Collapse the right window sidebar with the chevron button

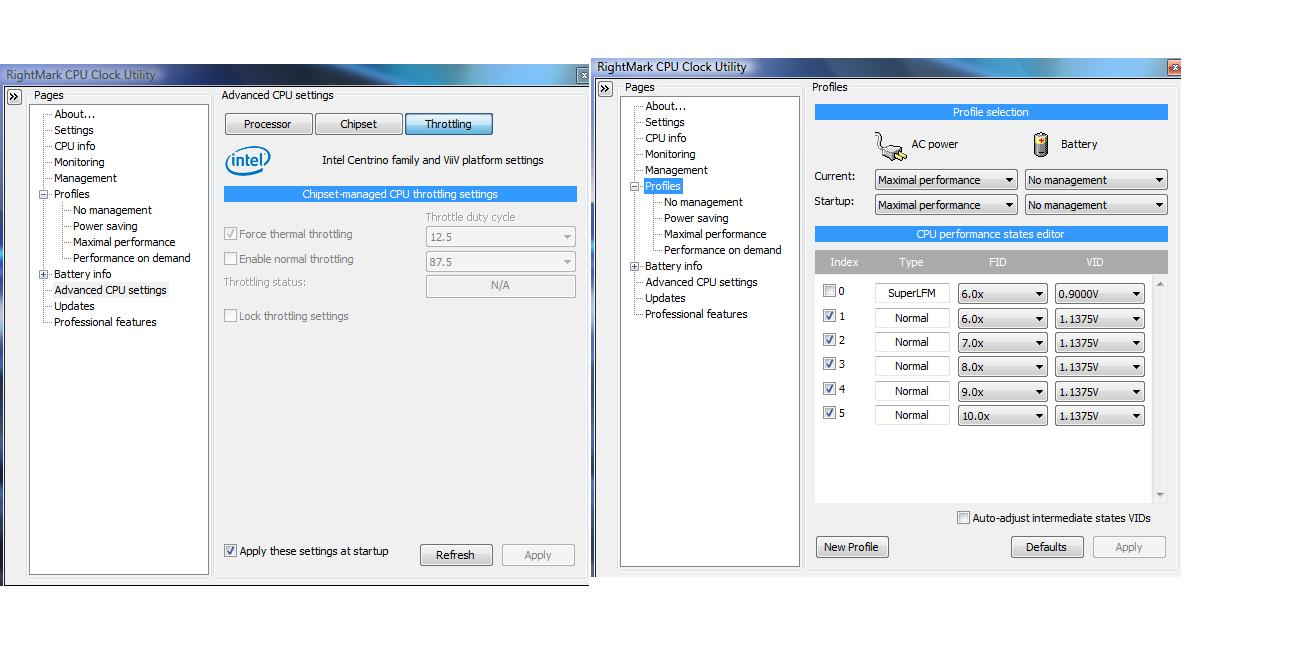pos(605,89)
